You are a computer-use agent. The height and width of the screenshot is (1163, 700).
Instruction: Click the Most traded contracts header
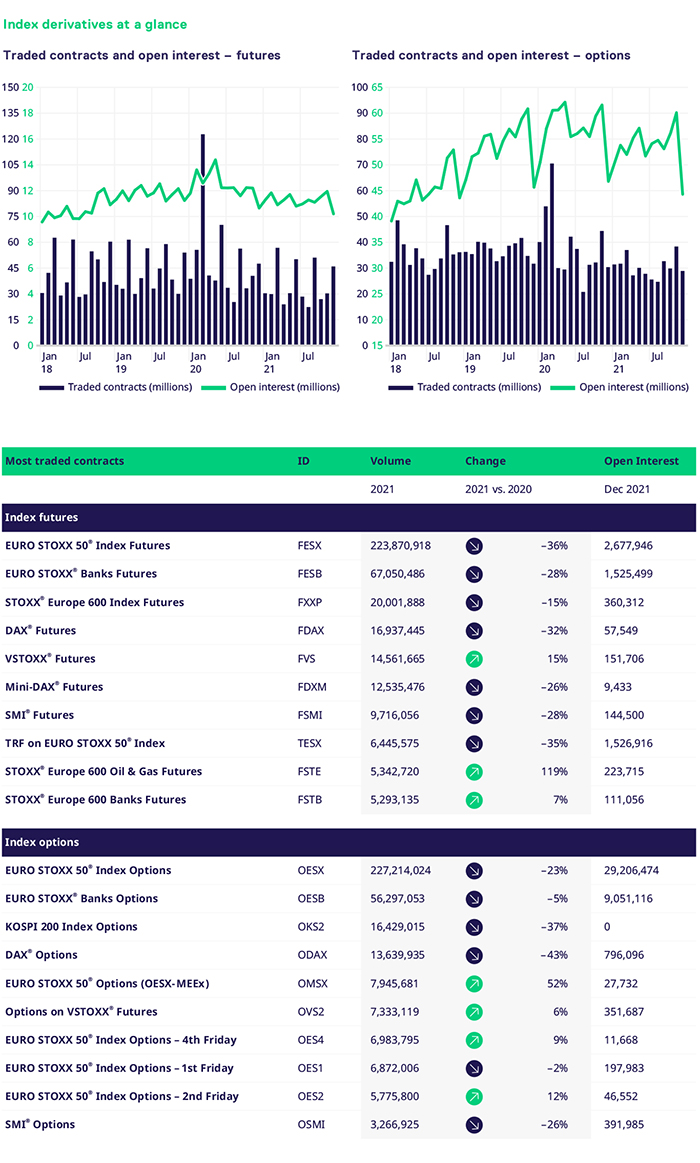point(65,462)
